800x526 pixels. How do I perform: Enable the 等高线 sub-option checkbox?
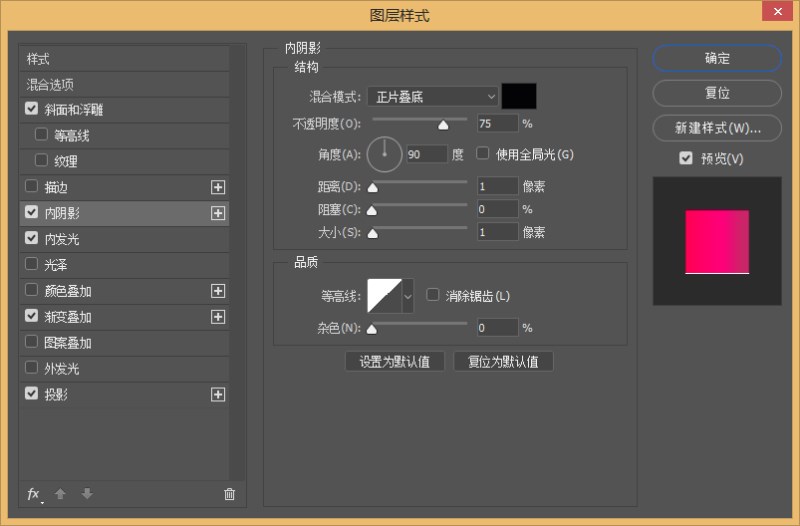coord(41,134)
